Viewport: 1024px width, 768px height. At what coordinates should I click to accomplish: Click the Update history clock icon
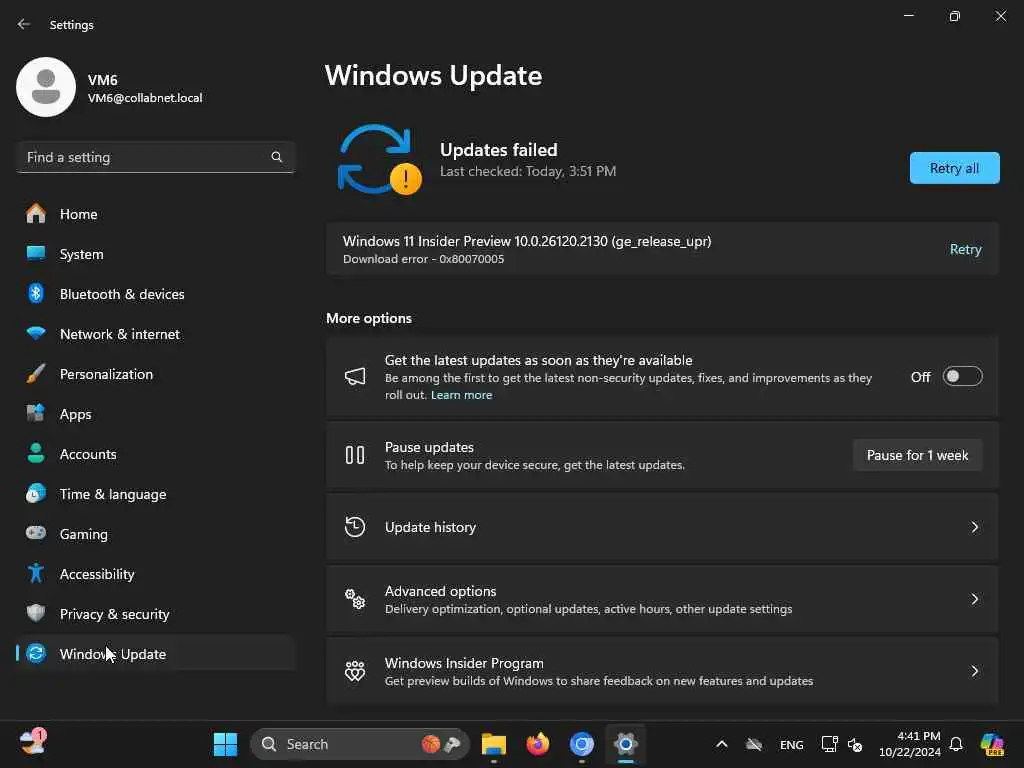pyautogui.click(x=355, y=526)
